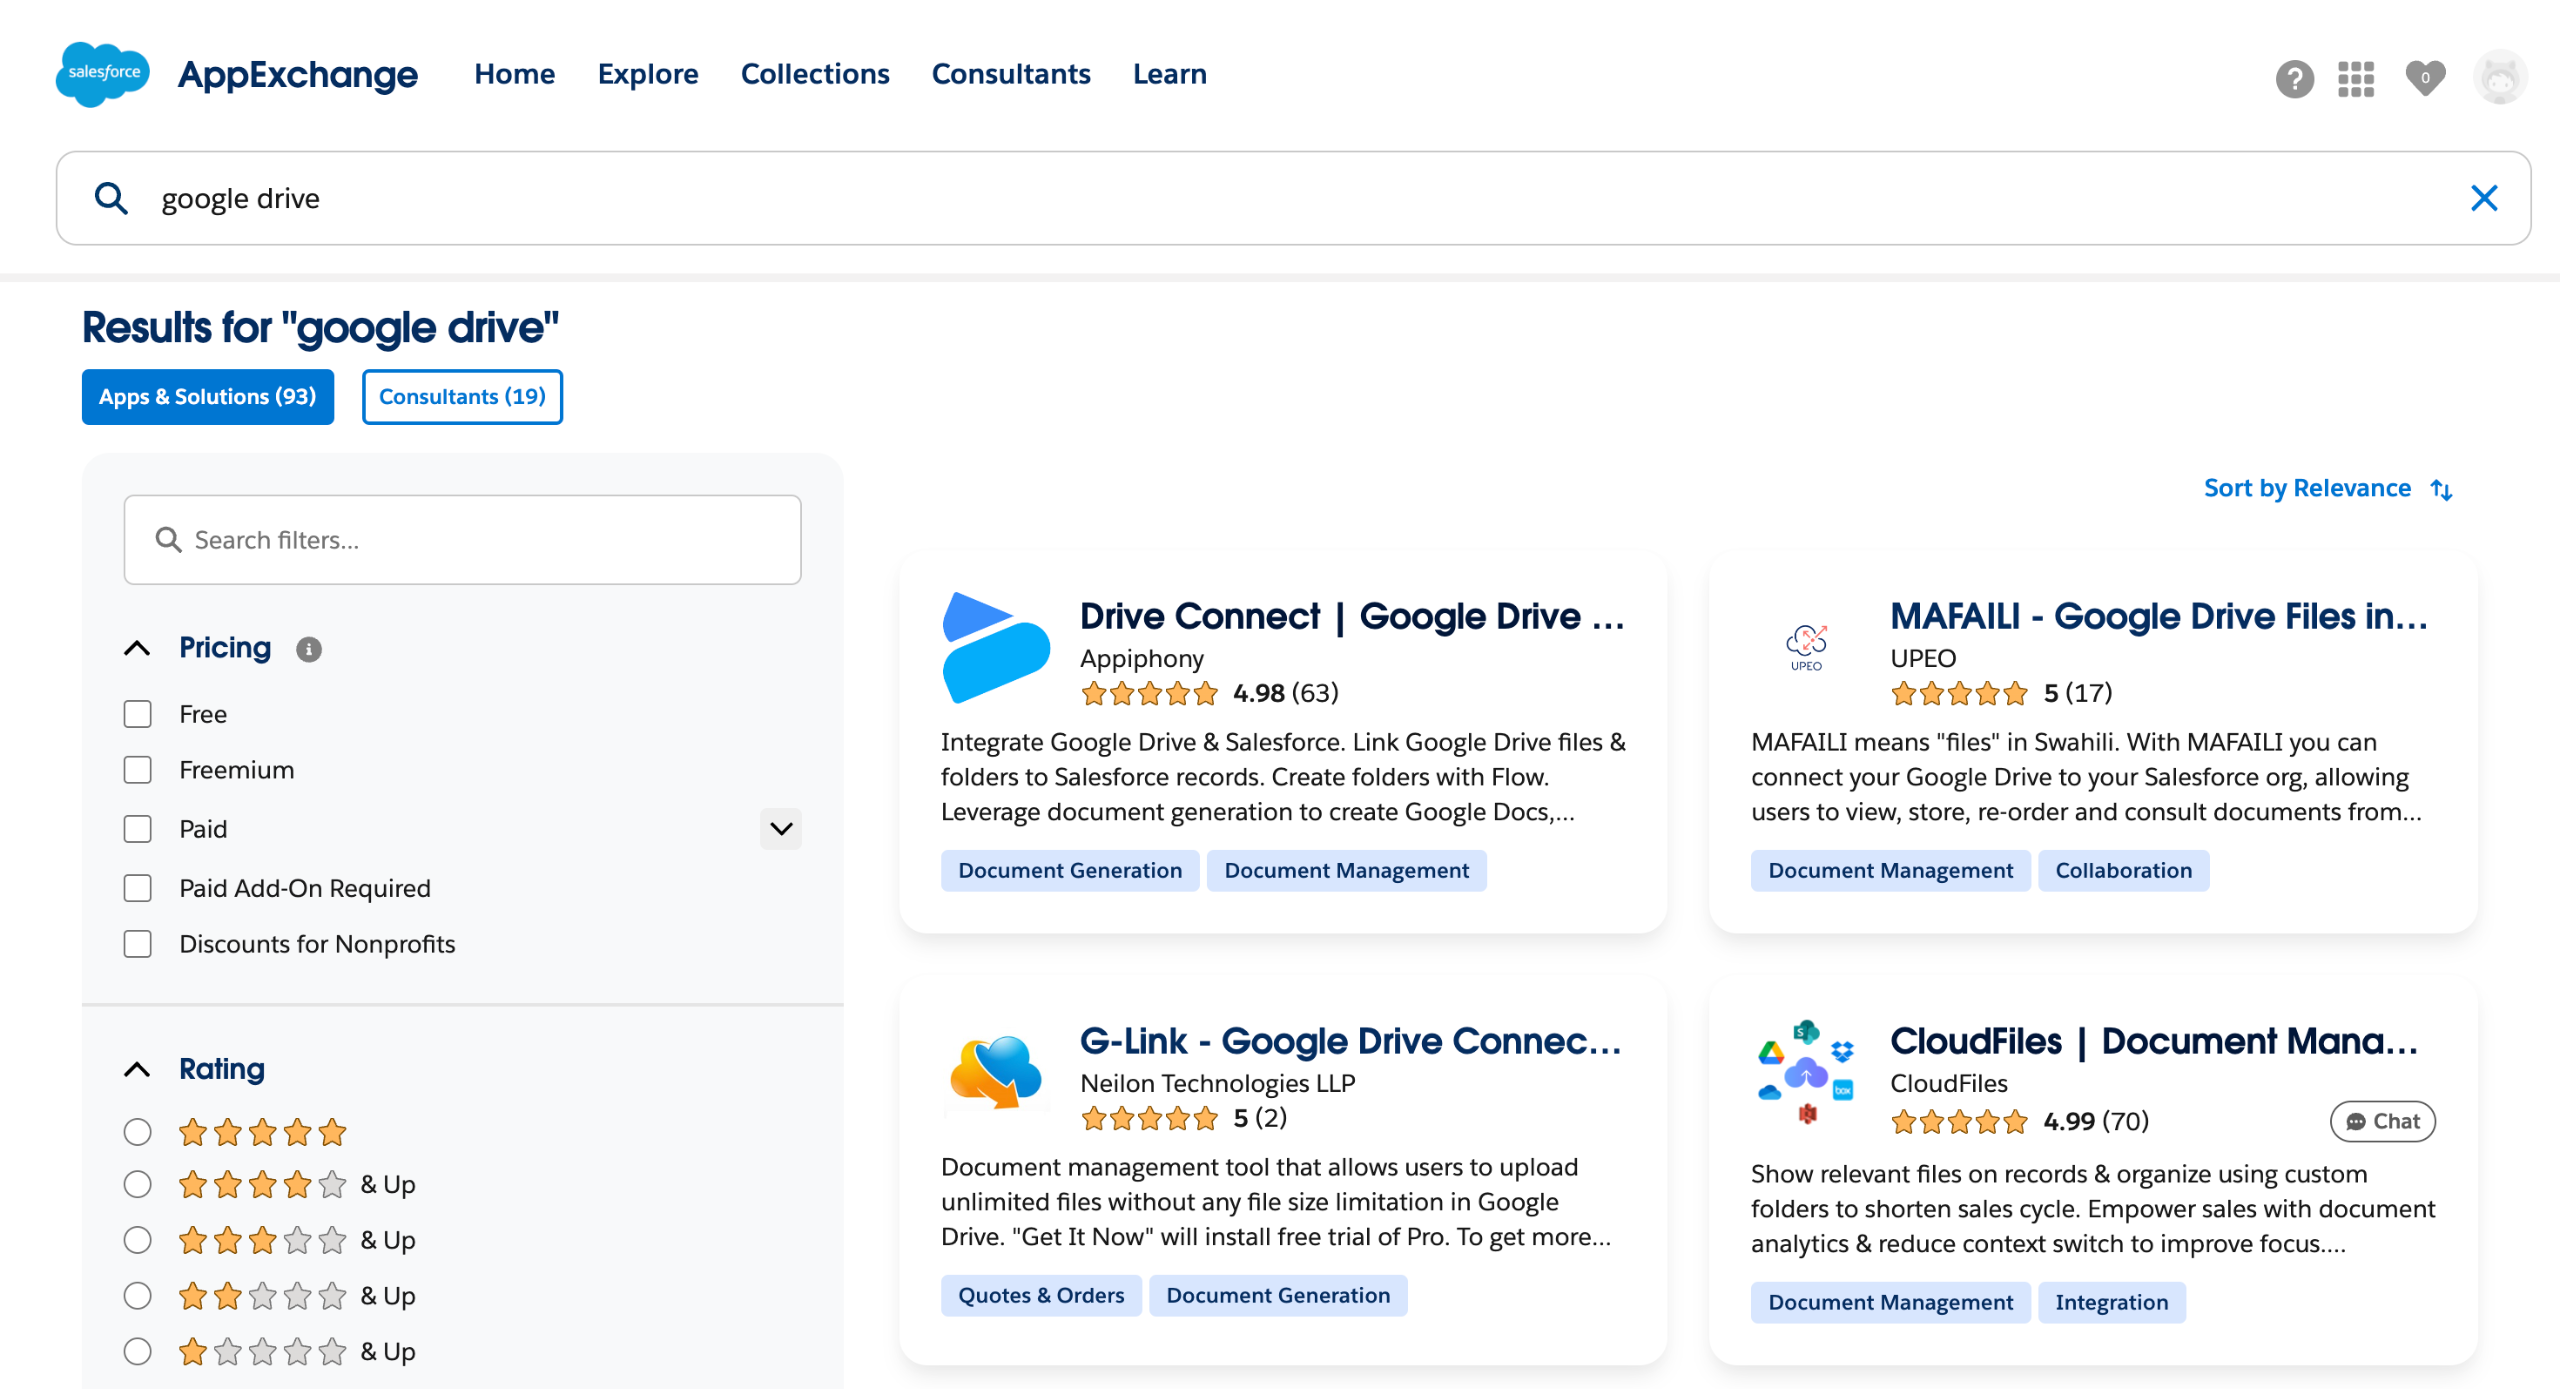Click the Pricing info icon
Viewport: 2560px width, 1389px height.
click(x=309, y=650)
